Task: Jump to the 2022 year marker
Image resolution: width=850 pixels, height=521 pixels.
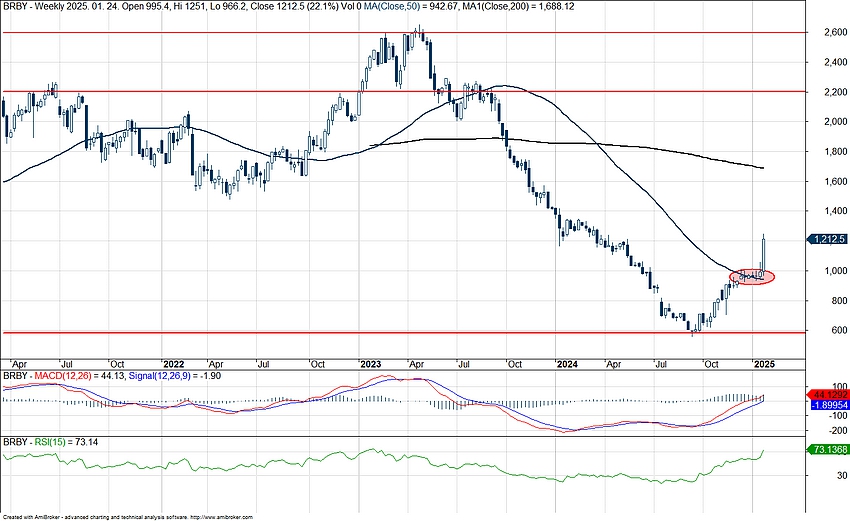Action: [173, 363]
